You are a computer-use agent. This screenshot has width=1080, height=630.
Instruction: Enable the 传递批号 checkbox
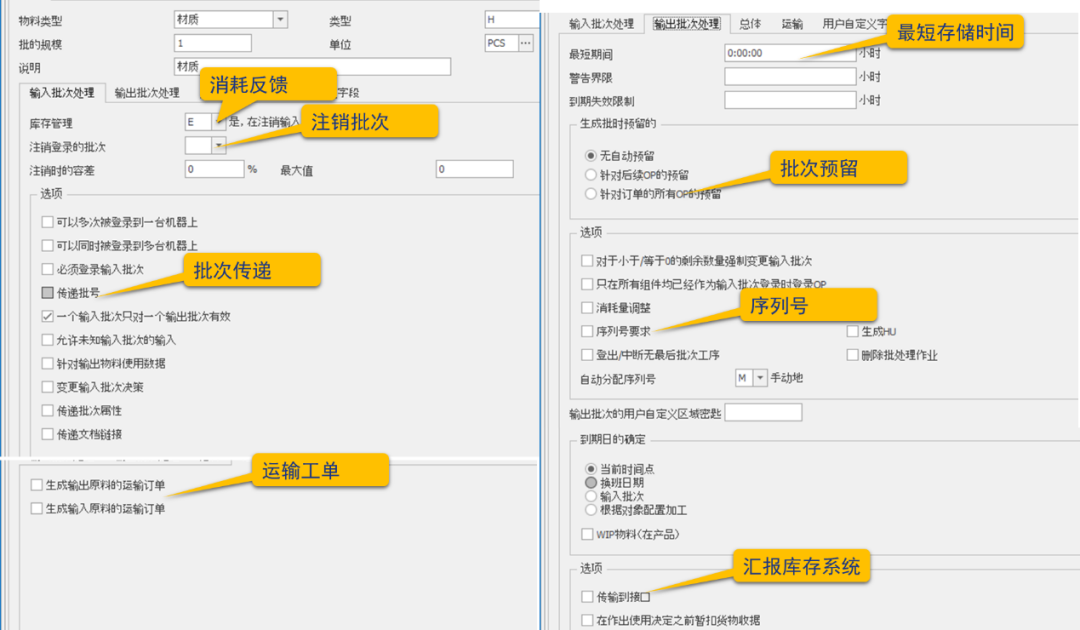pos(48,293)
